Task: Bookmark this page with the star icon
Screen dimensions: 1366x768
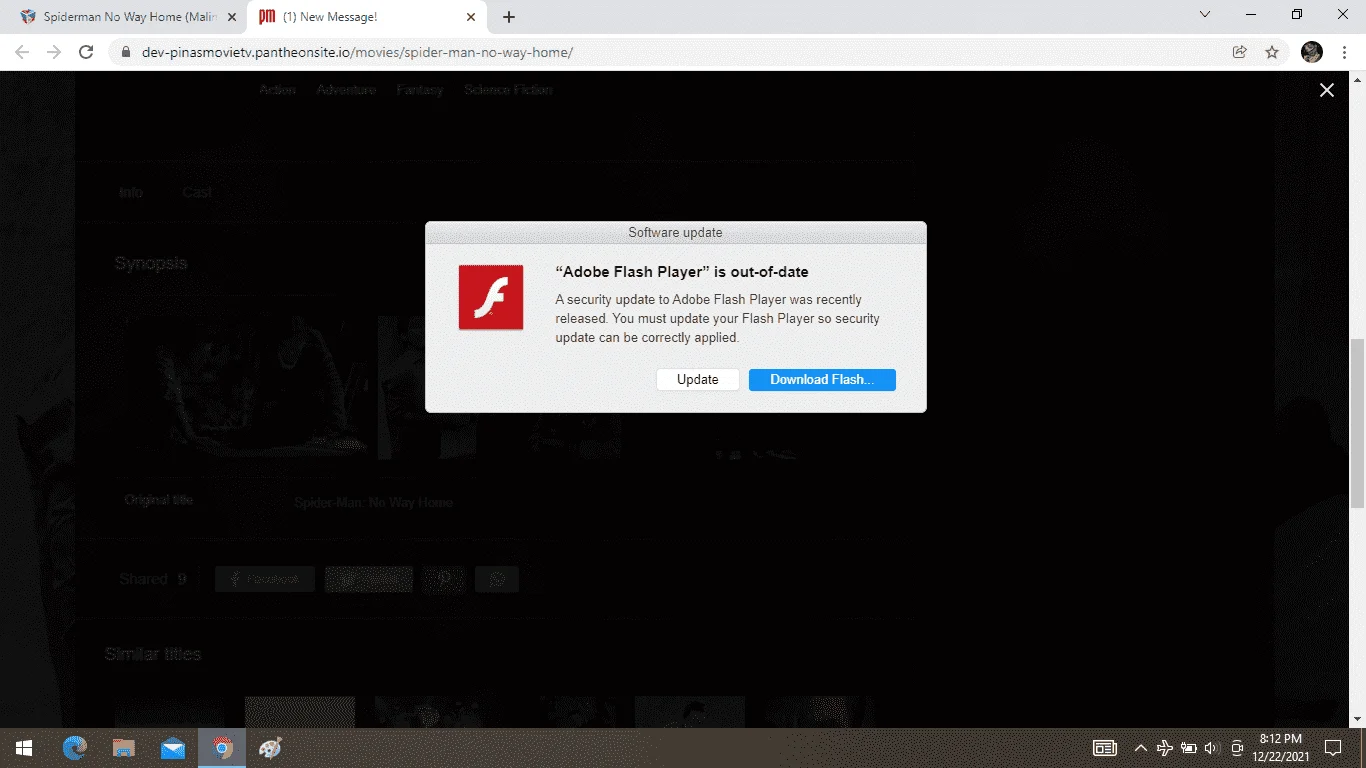Action: point(1272,52)
